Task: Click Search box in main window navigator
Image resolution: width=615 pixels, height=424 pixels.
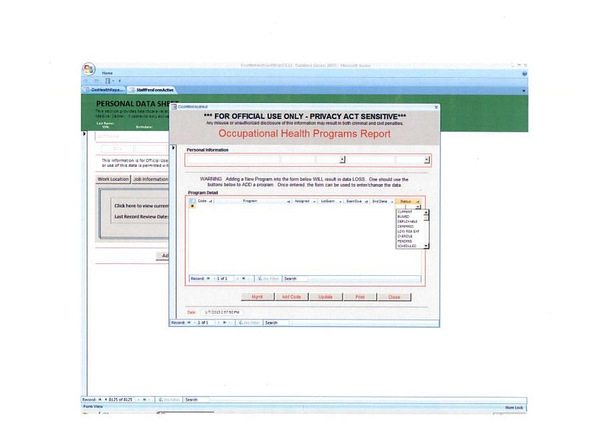Action: pyautogui.click(x=196, y=400)
